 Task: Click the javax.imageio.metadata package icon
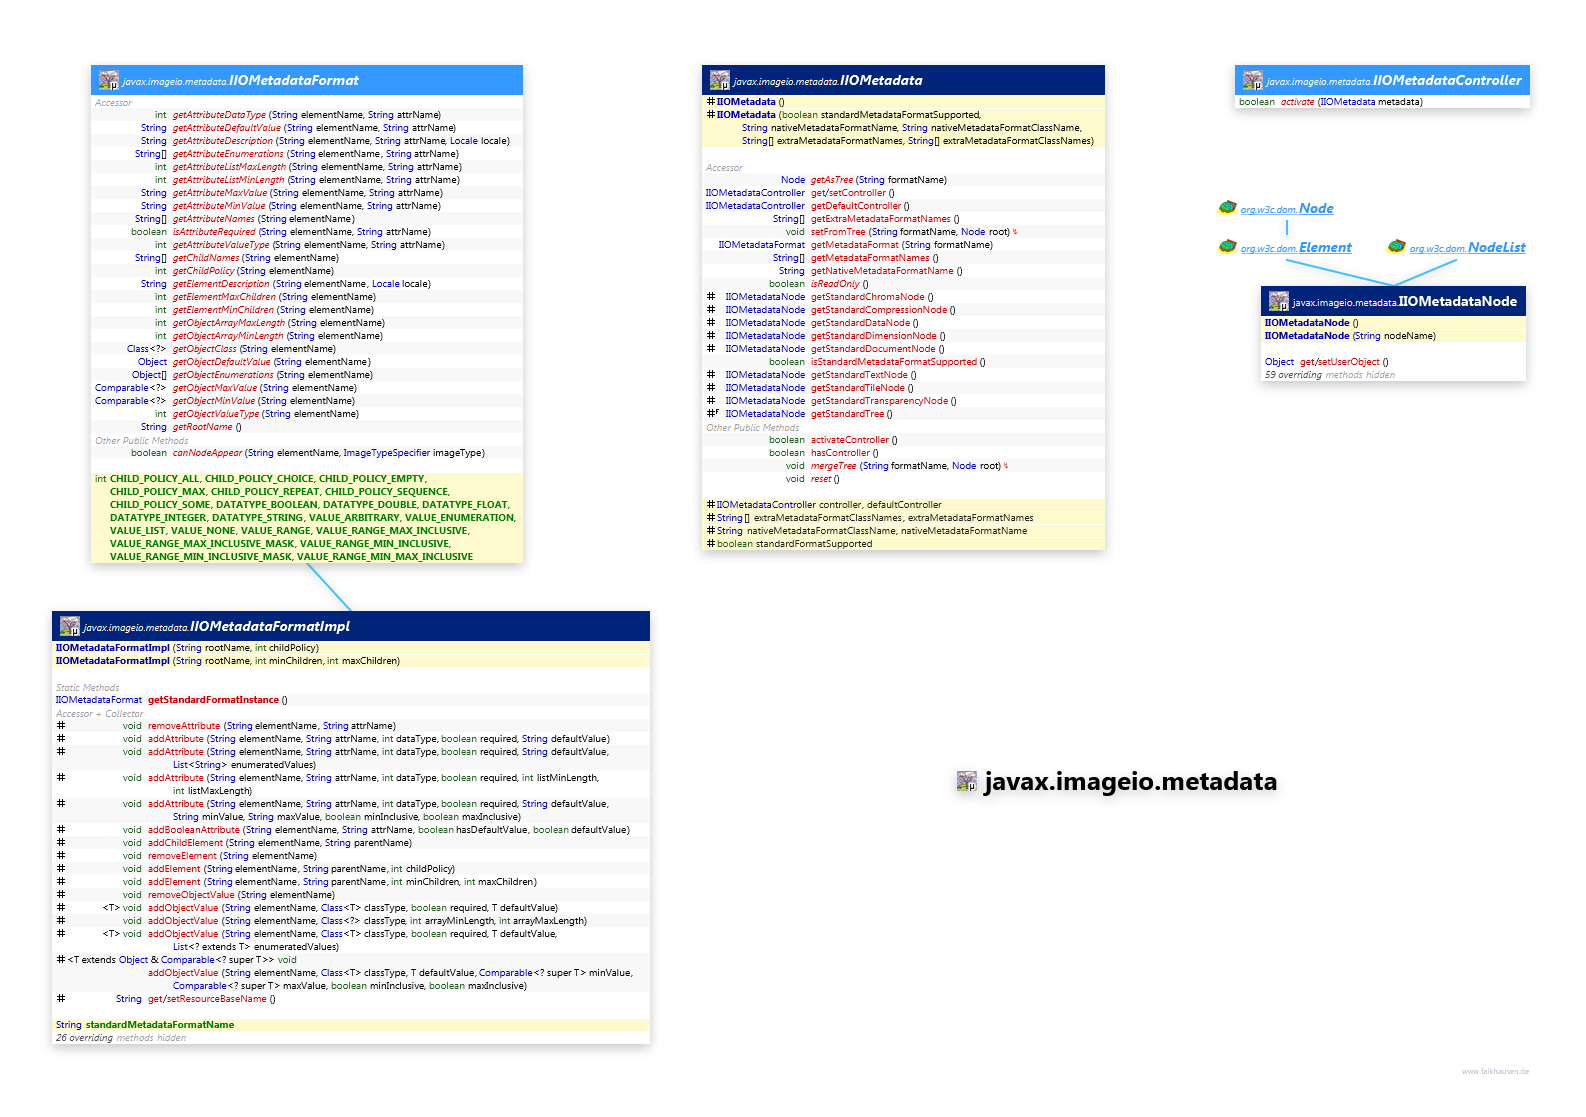[x=966, y=782]
